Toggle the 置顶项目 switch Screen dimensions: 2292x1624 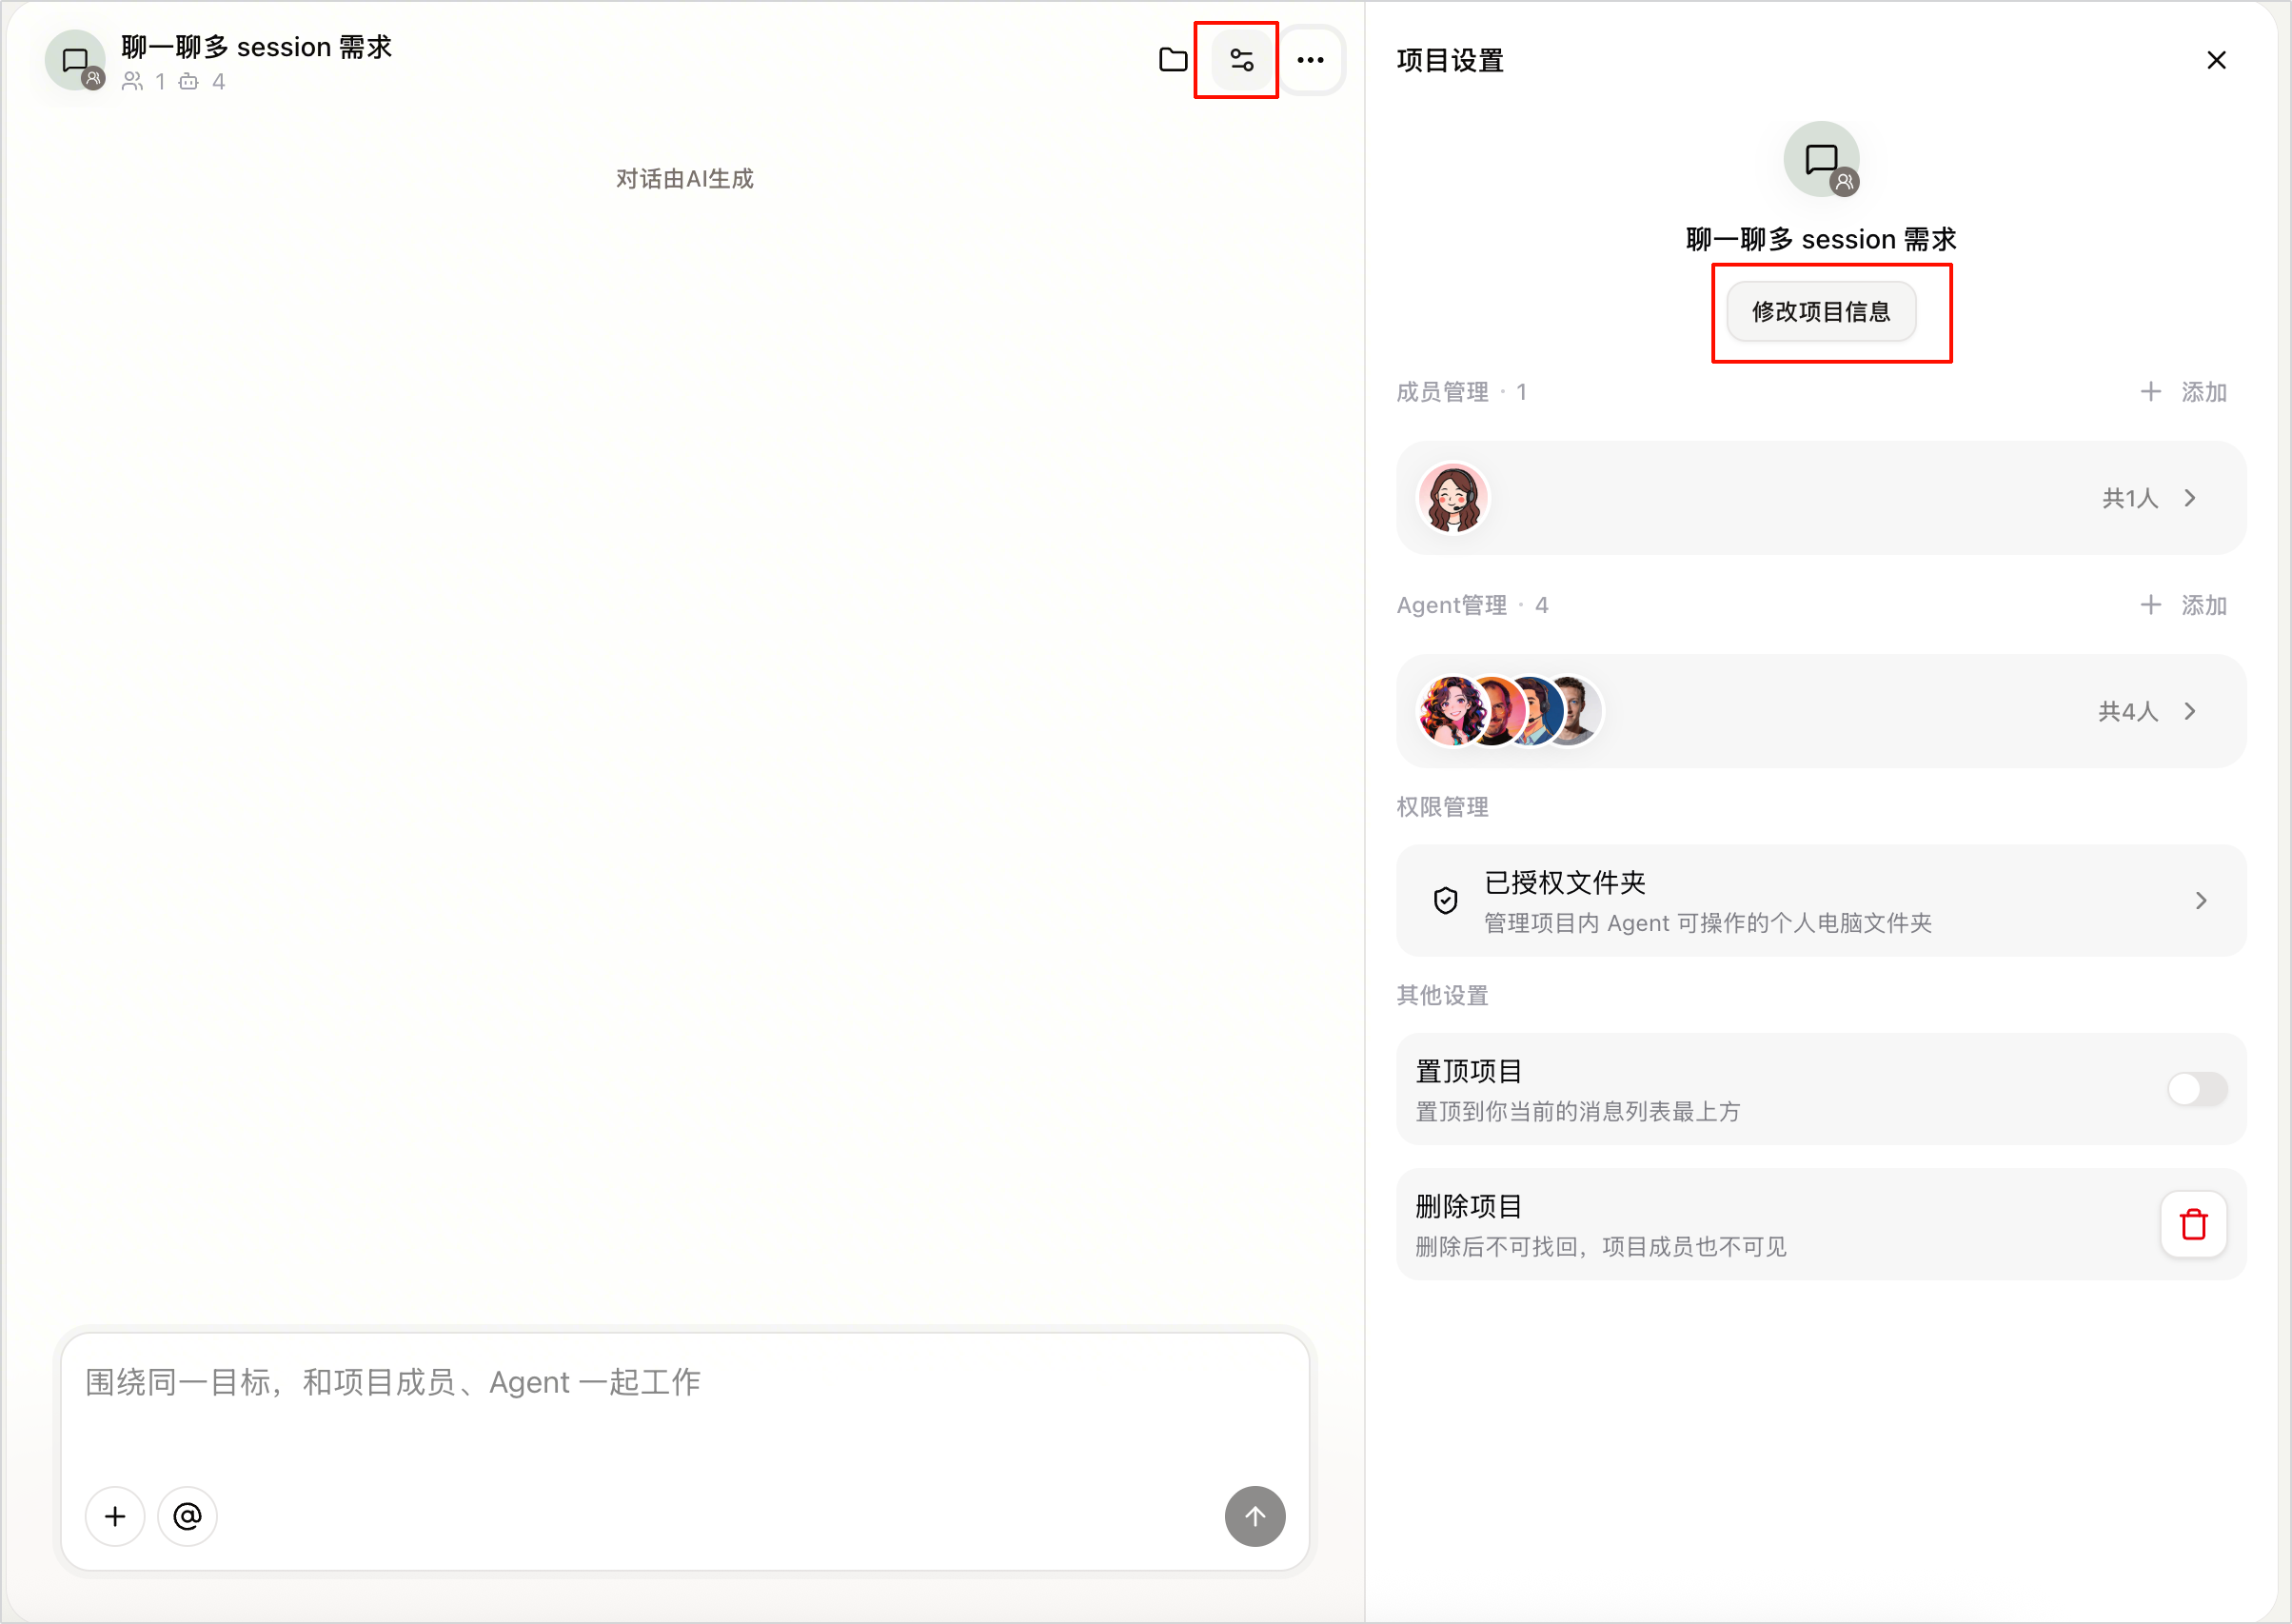pyautogui.click(x=2197, y=1089)
